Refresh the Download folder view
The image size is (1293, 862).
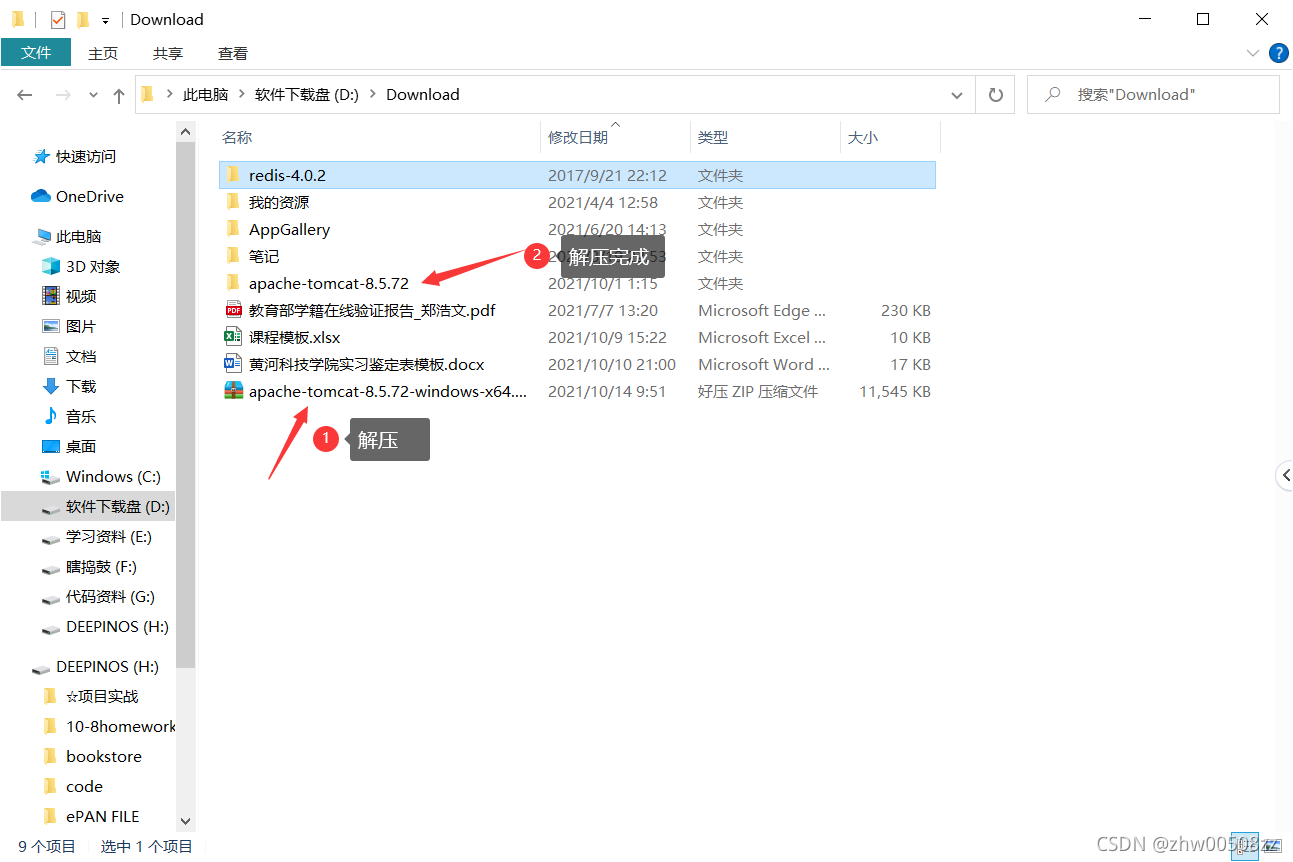pos(995,95)
